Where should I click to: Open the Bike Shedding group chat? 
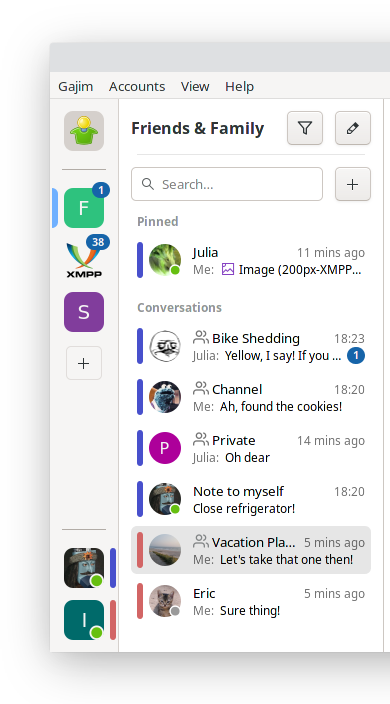(251, 346)
